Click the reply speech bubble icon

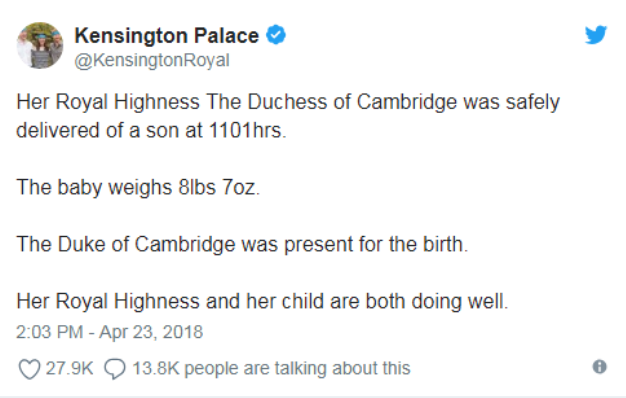point(115,368)
